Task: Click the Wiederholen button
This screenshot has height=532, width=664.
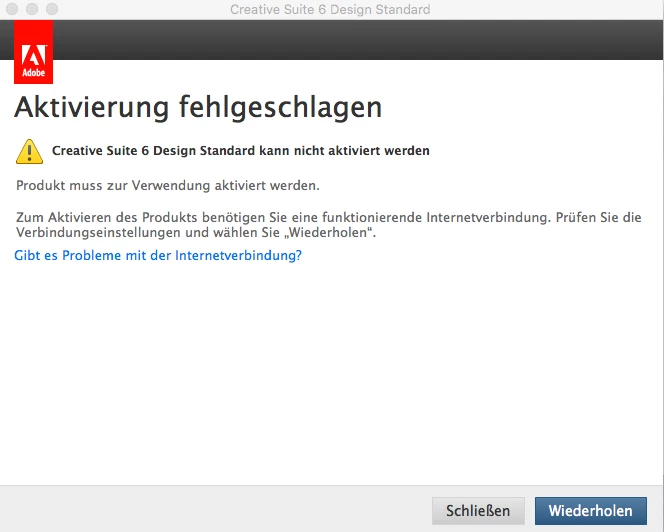Action: [591, 511]
